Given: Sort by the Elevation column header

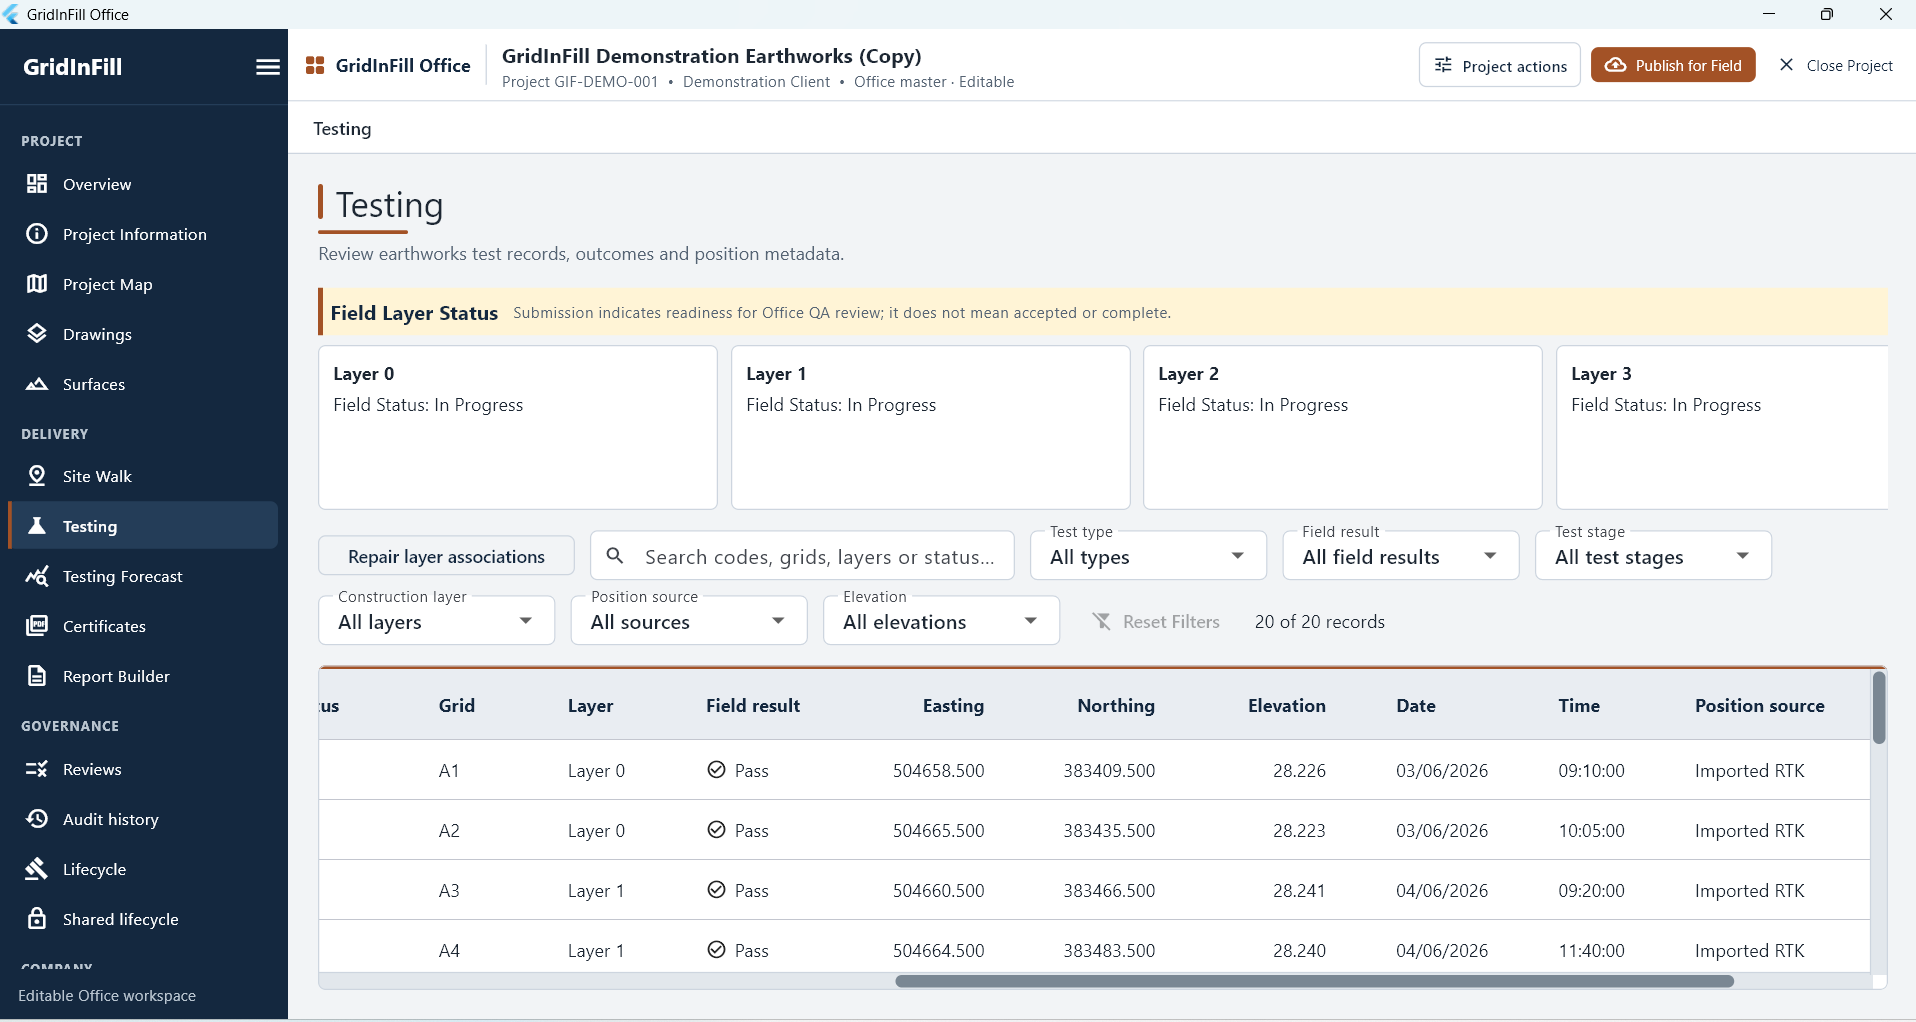Looking at the screenshot, I should pyautogui.click(x=1286, y=705).
